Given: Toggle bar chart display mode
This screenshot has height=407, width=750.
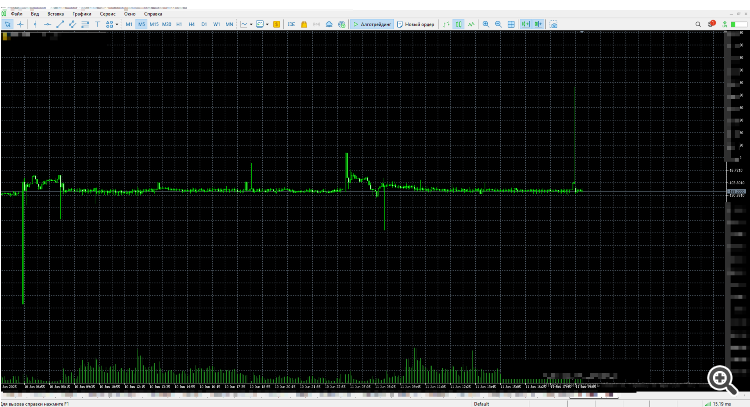Looking at the screenshot, I should click(x=446, y=24).
